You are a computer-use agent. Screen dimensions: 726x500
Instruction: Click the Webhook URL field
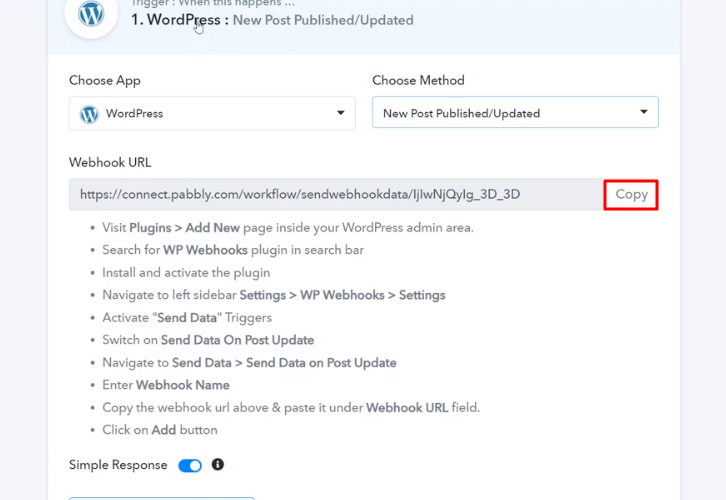point(336,194)
